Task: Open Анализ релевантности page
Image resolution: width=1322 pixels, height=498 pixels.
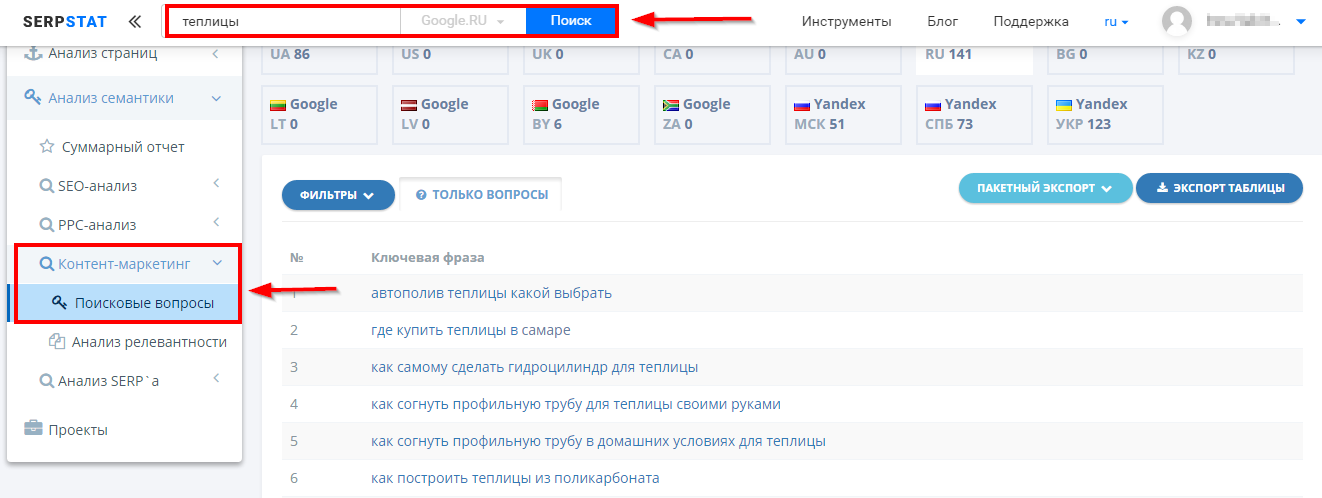Action: (149, 342)
